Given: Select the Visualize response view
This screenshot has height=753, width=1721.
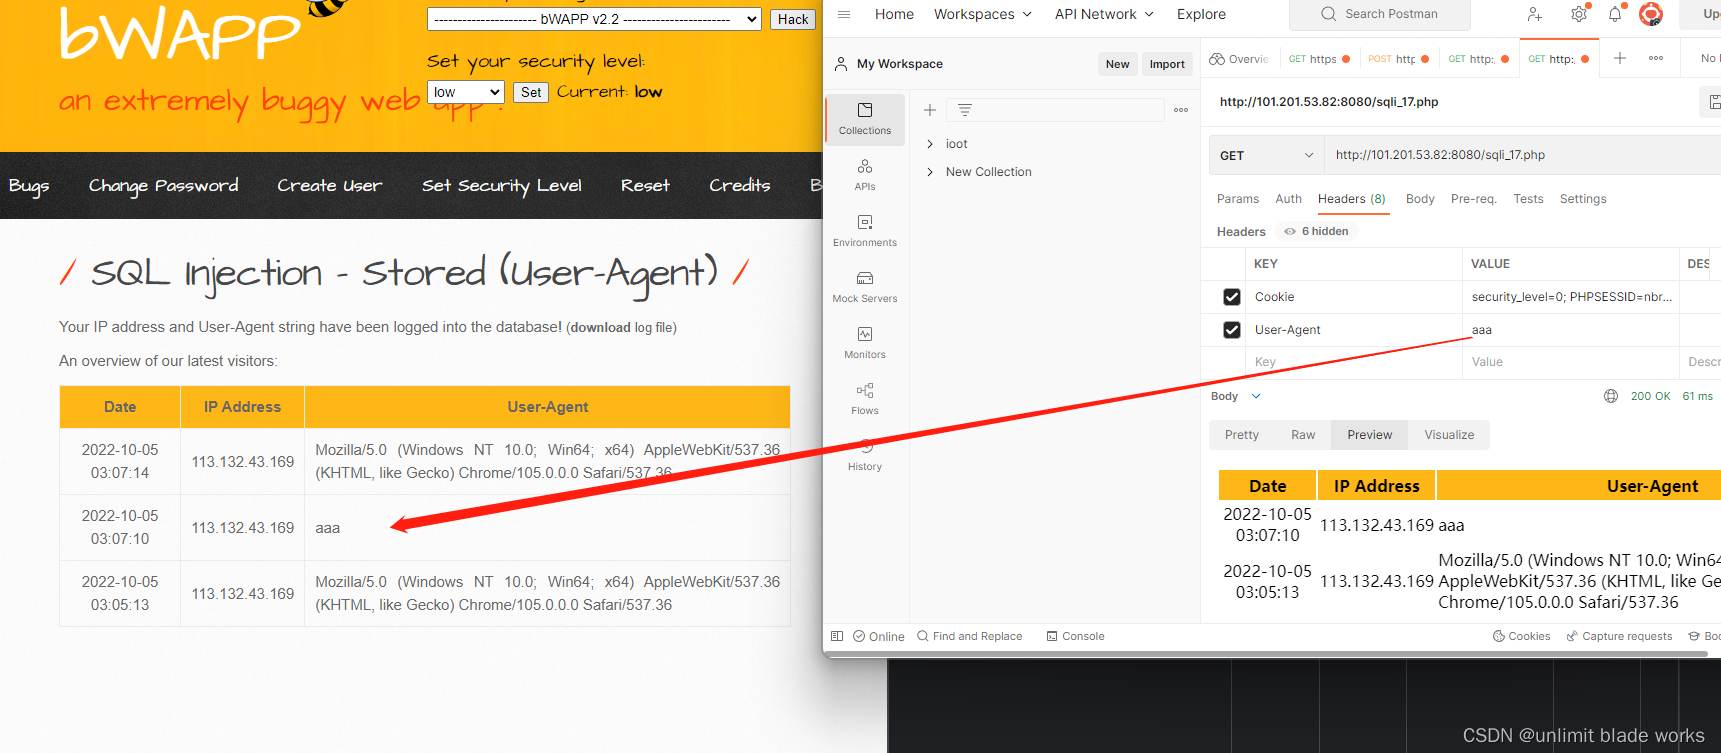Looking at the screenshot, I should click(x=1449, y=435).
